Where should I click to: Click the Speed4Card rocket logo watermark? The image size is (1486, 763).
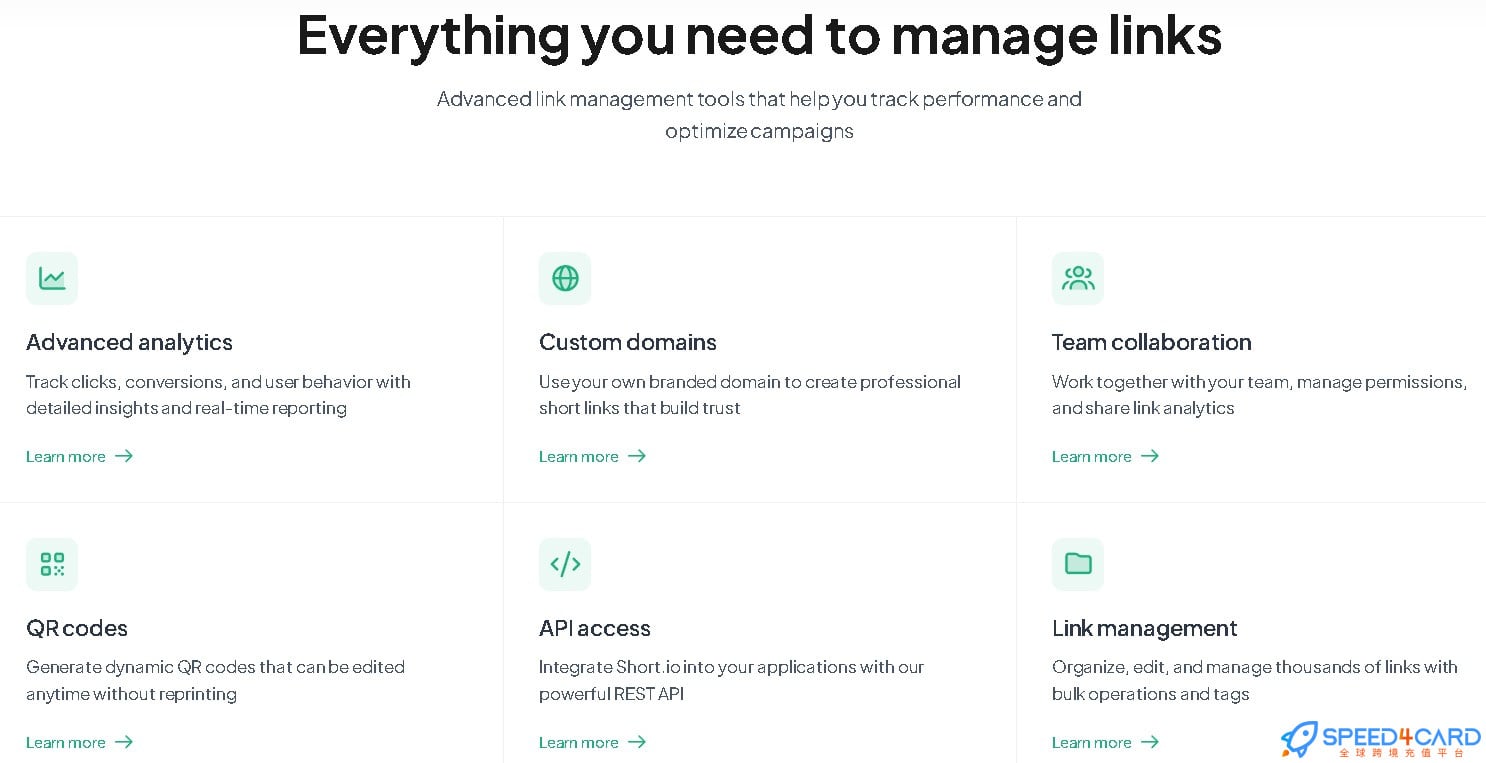pyautogui.click(x=1300, y=739)
